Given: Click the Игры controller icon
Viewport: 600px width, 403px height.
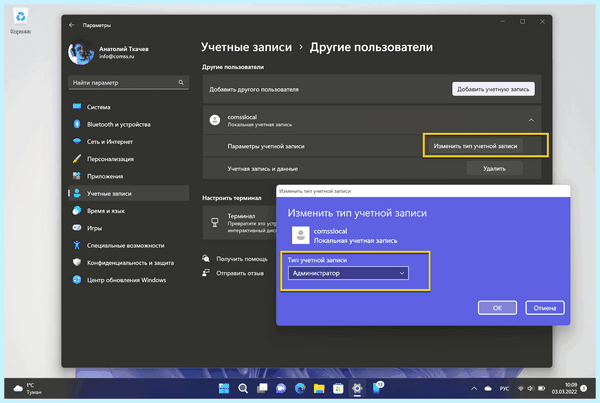Looking at the screenshot, I should [x=77, y=228].
